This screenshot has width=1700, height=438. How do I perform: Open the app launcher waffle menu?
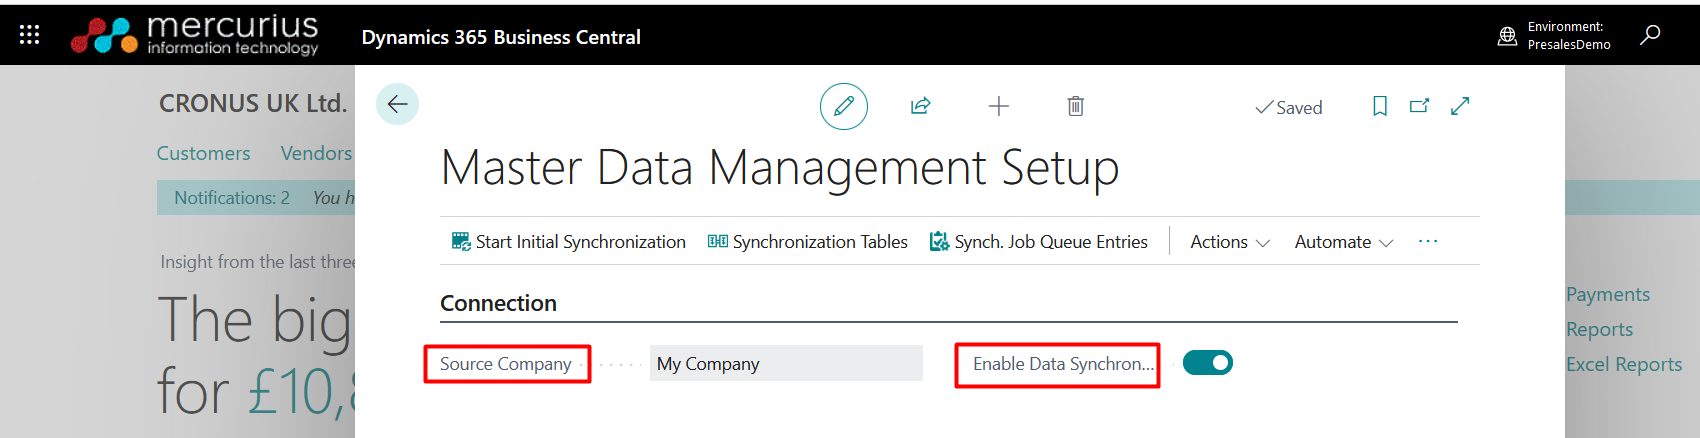[x=29, y=35]
